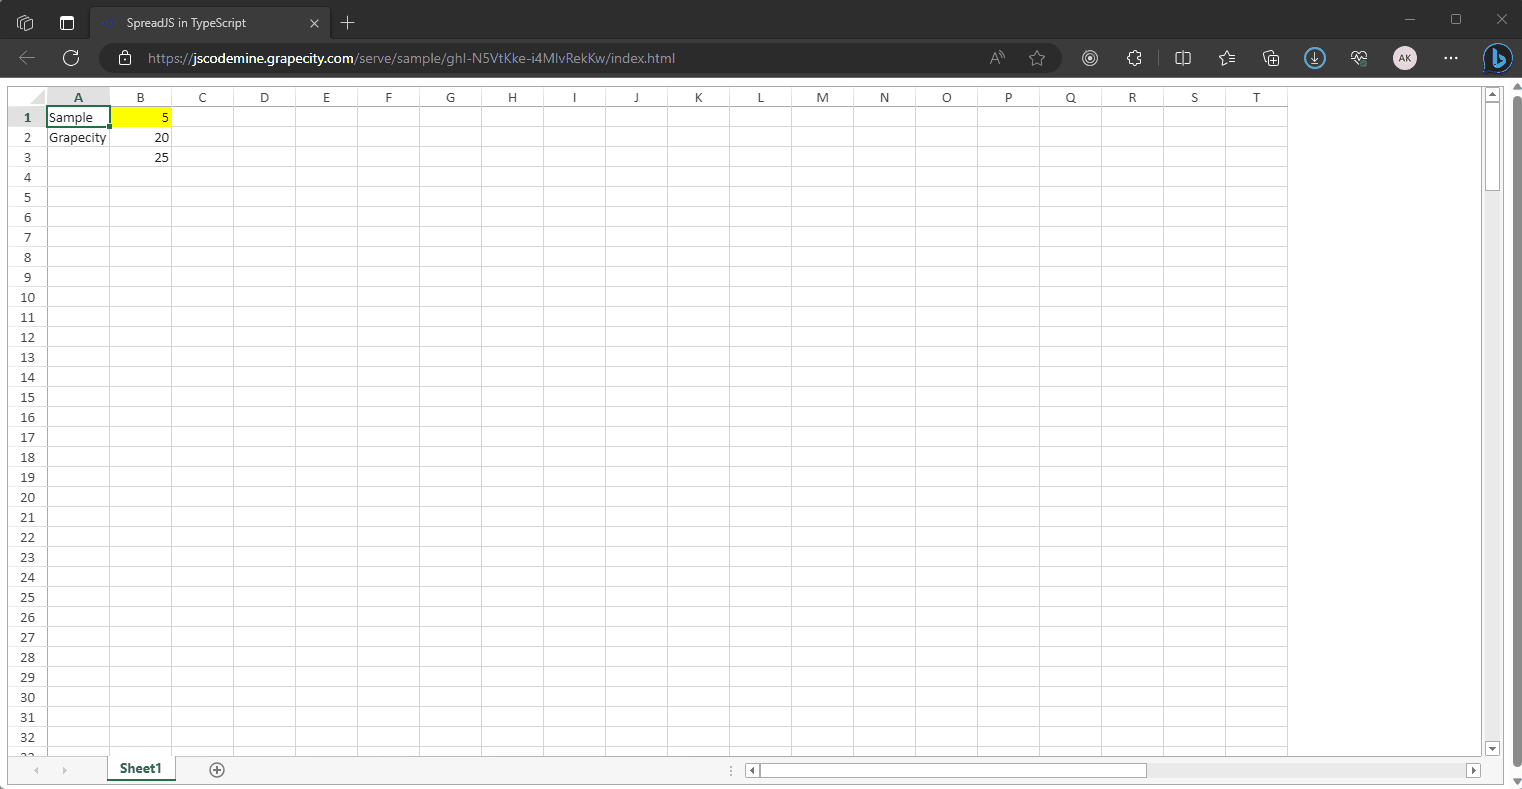The image size is (1522, 789).
Task: Open the Bing Copilot sidebar icon
Action: tap(1497, 59)
